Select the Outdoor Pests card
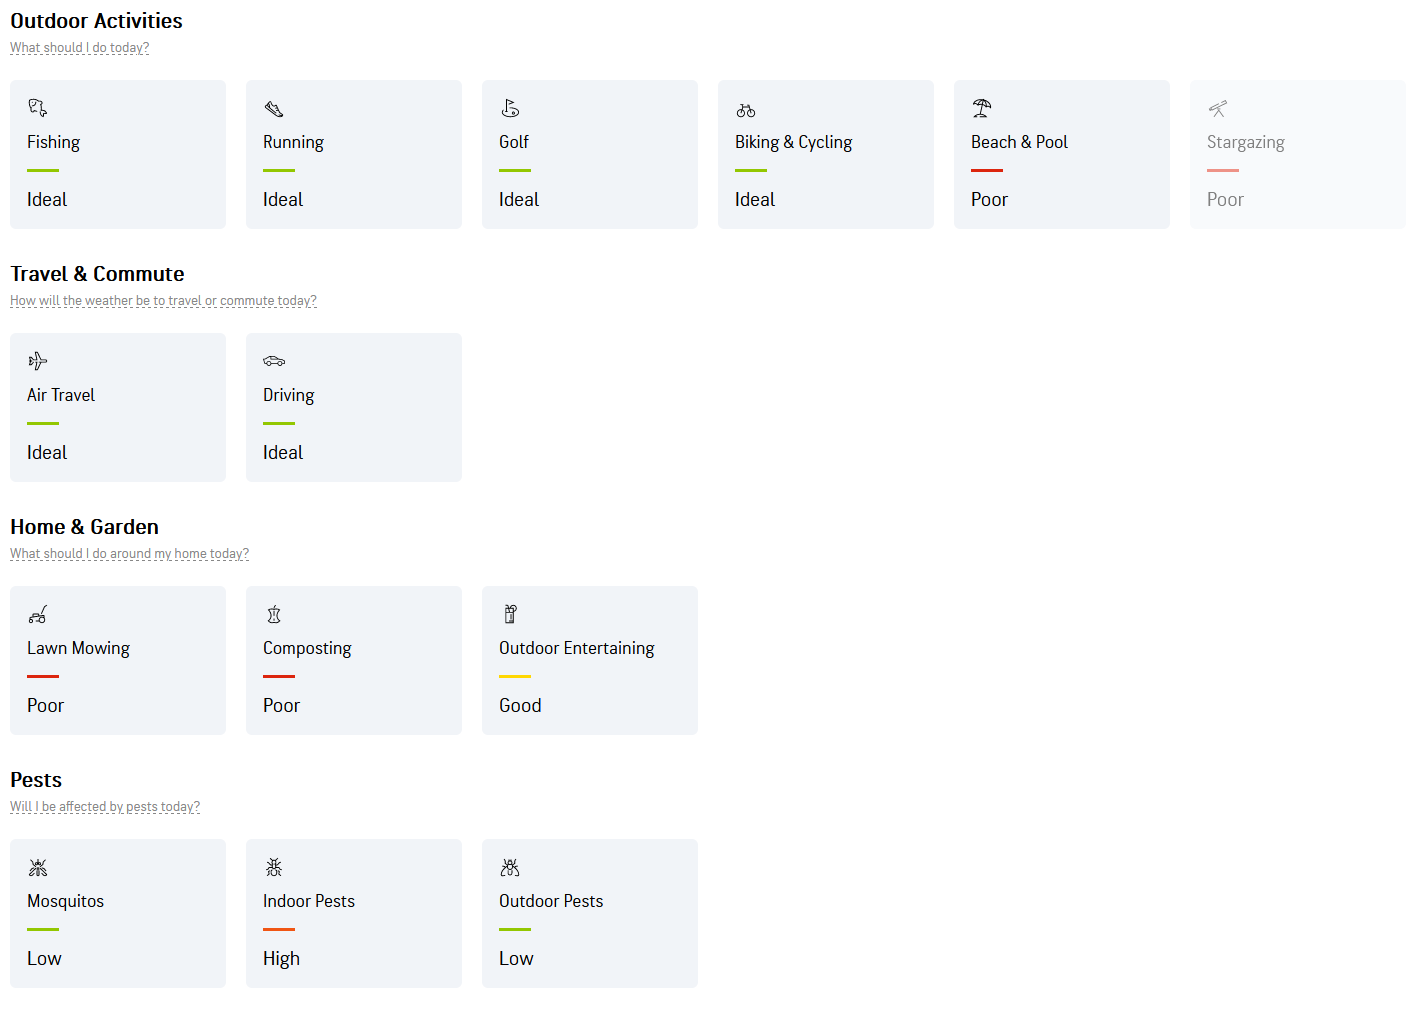This screenshot has width=1414, height=1022. point(590,913)
